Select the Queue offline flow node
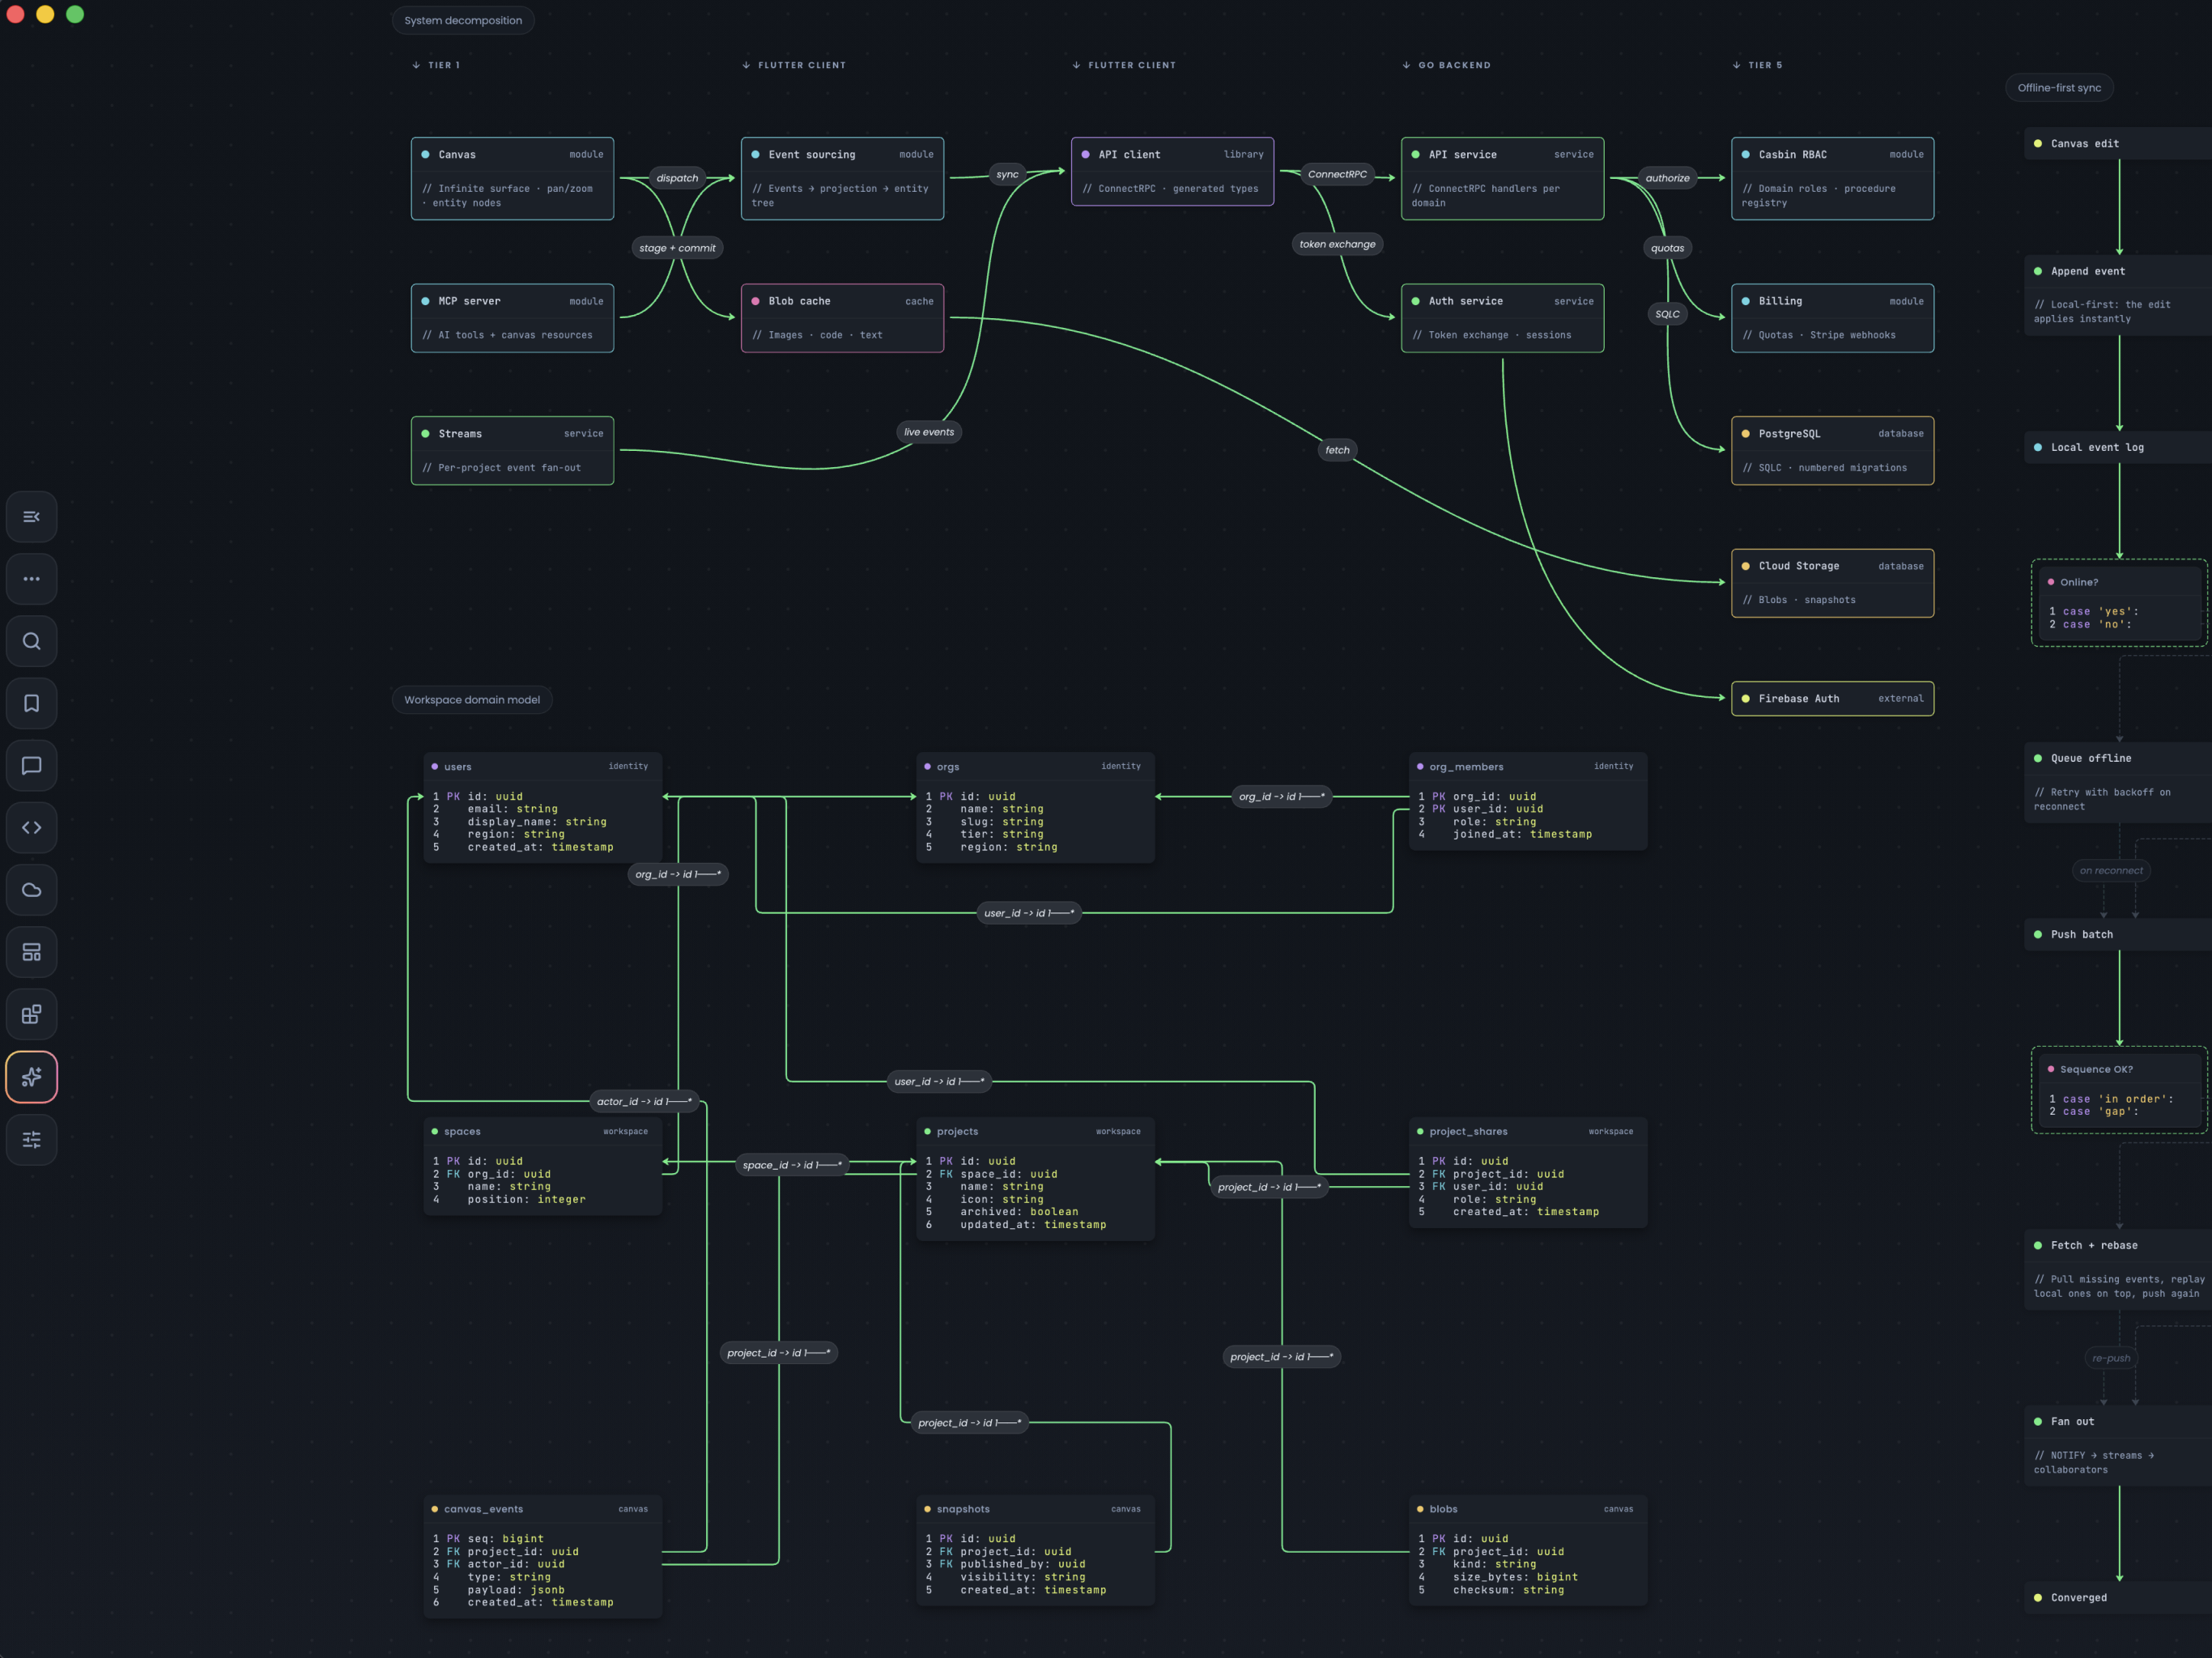Image resolution: width=2212 pixels, height=1658 pixels. click(x=2118, y=782)
